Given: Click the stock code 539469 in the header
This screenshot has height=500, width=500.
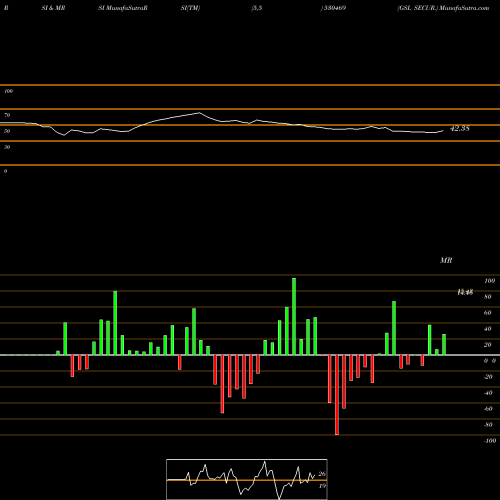Looking at the screenshot, I should tap(334, 8).
